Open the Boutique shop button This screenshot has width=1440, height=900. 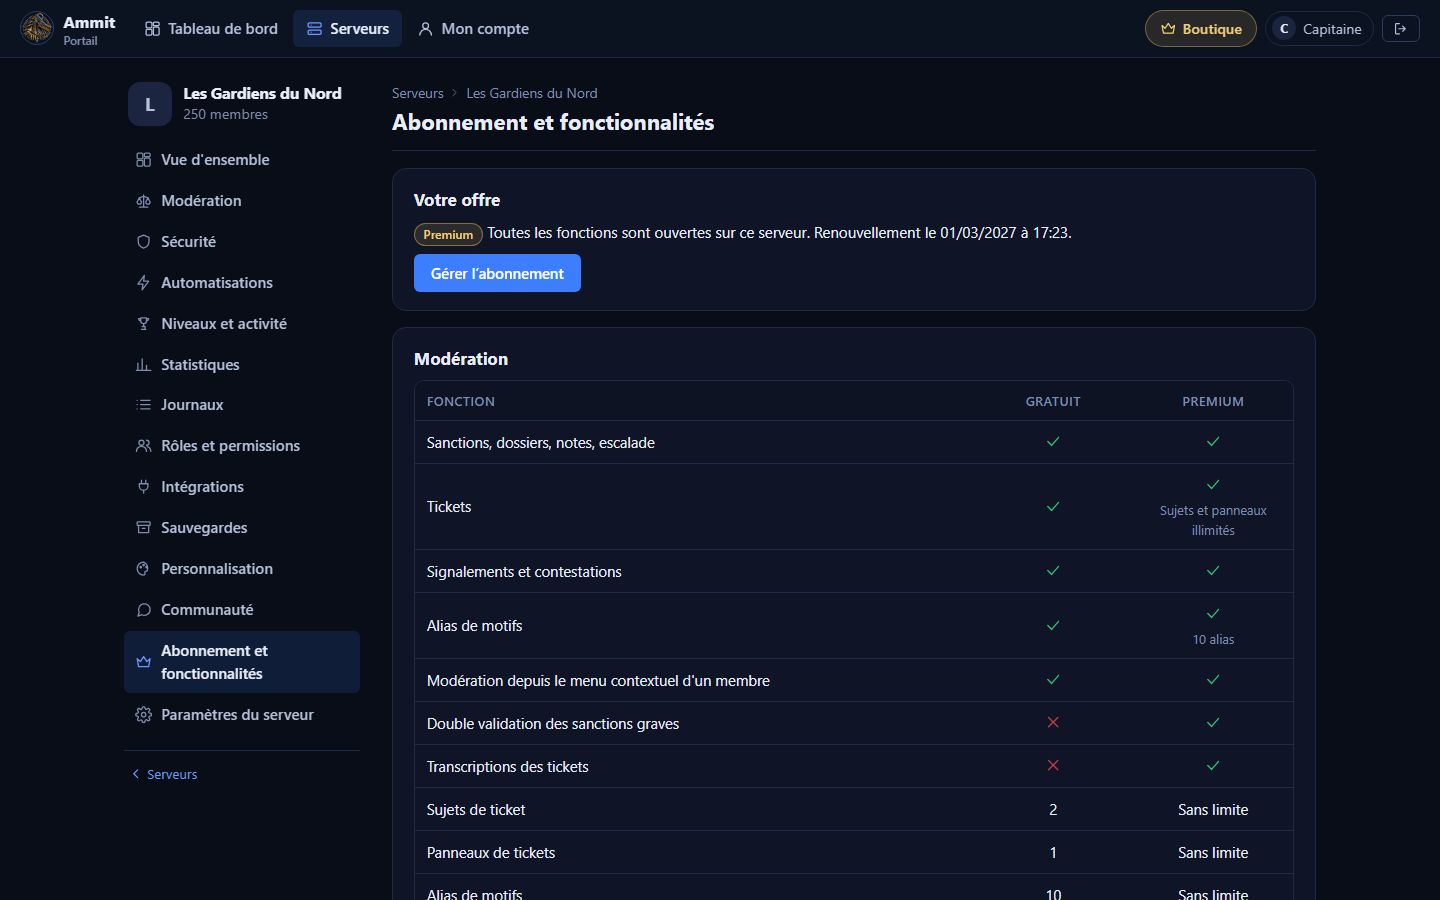[1200, 29]
